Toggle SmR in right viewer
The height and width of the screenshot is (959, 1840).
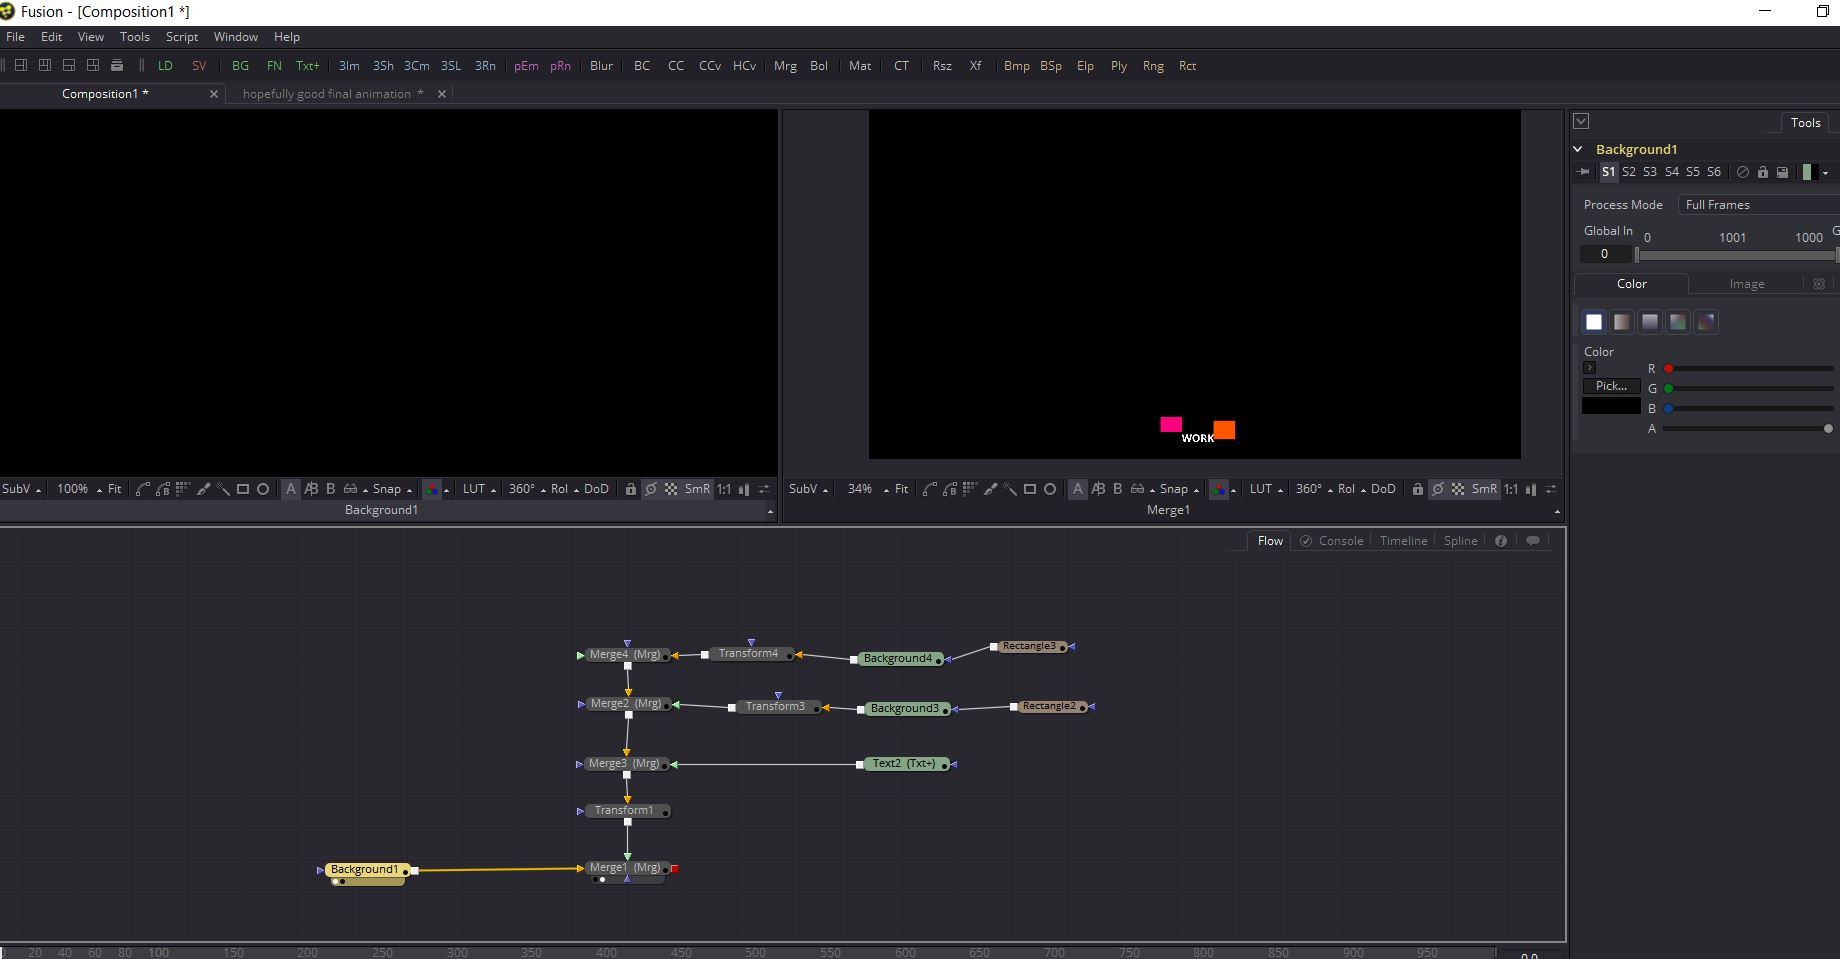[x=1484, y=489]
